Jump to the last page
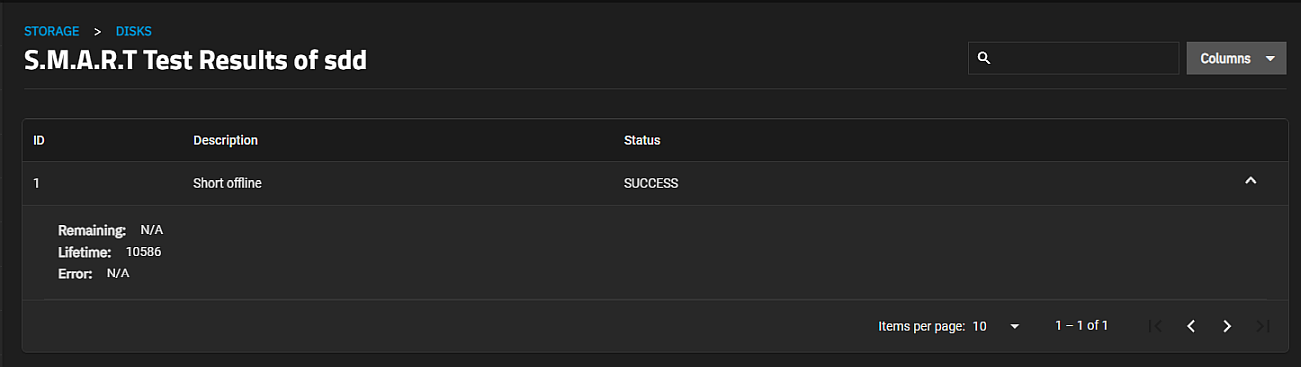The height and width of the screenshot is (367, 1301). tap(1263, 326)
